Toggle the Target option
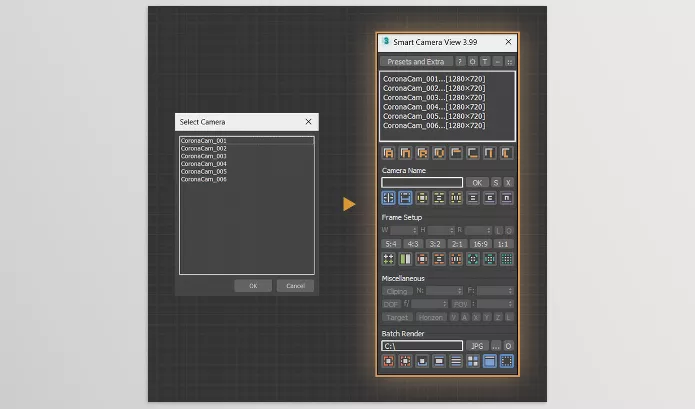695x409 pixels. (x=397, y=317)
